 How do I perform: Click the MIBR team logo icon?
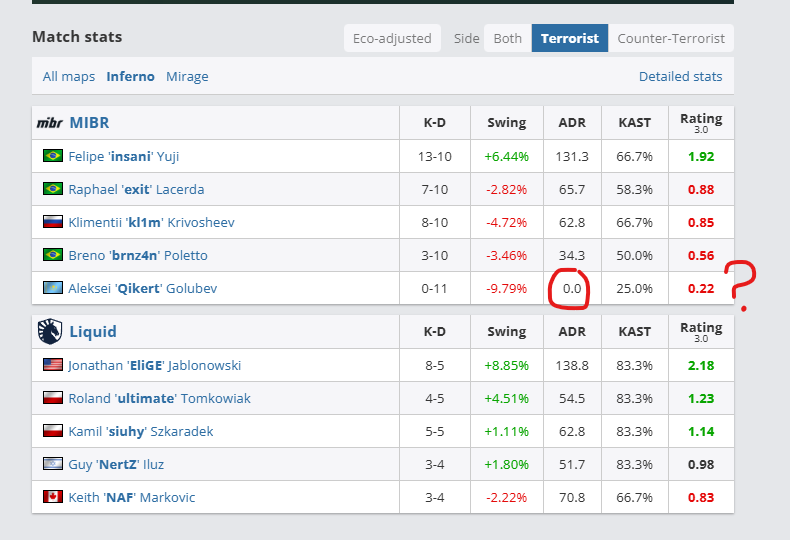(49, 123)
